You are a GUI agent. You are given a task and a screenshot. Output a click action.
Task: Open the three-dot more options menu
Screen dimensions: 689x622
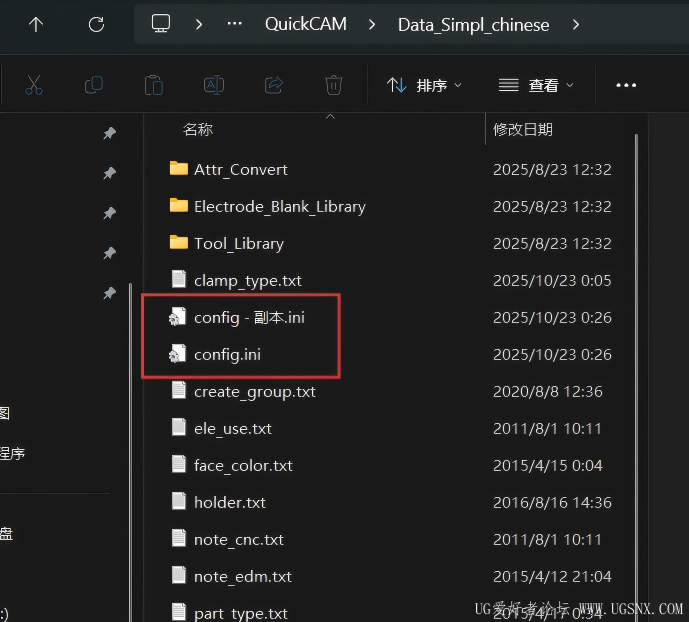(626, 86)
